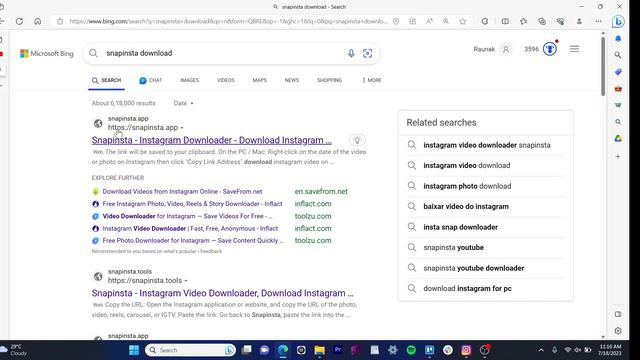Select related search 'download instagram for pc'

[x=467, y=289]
